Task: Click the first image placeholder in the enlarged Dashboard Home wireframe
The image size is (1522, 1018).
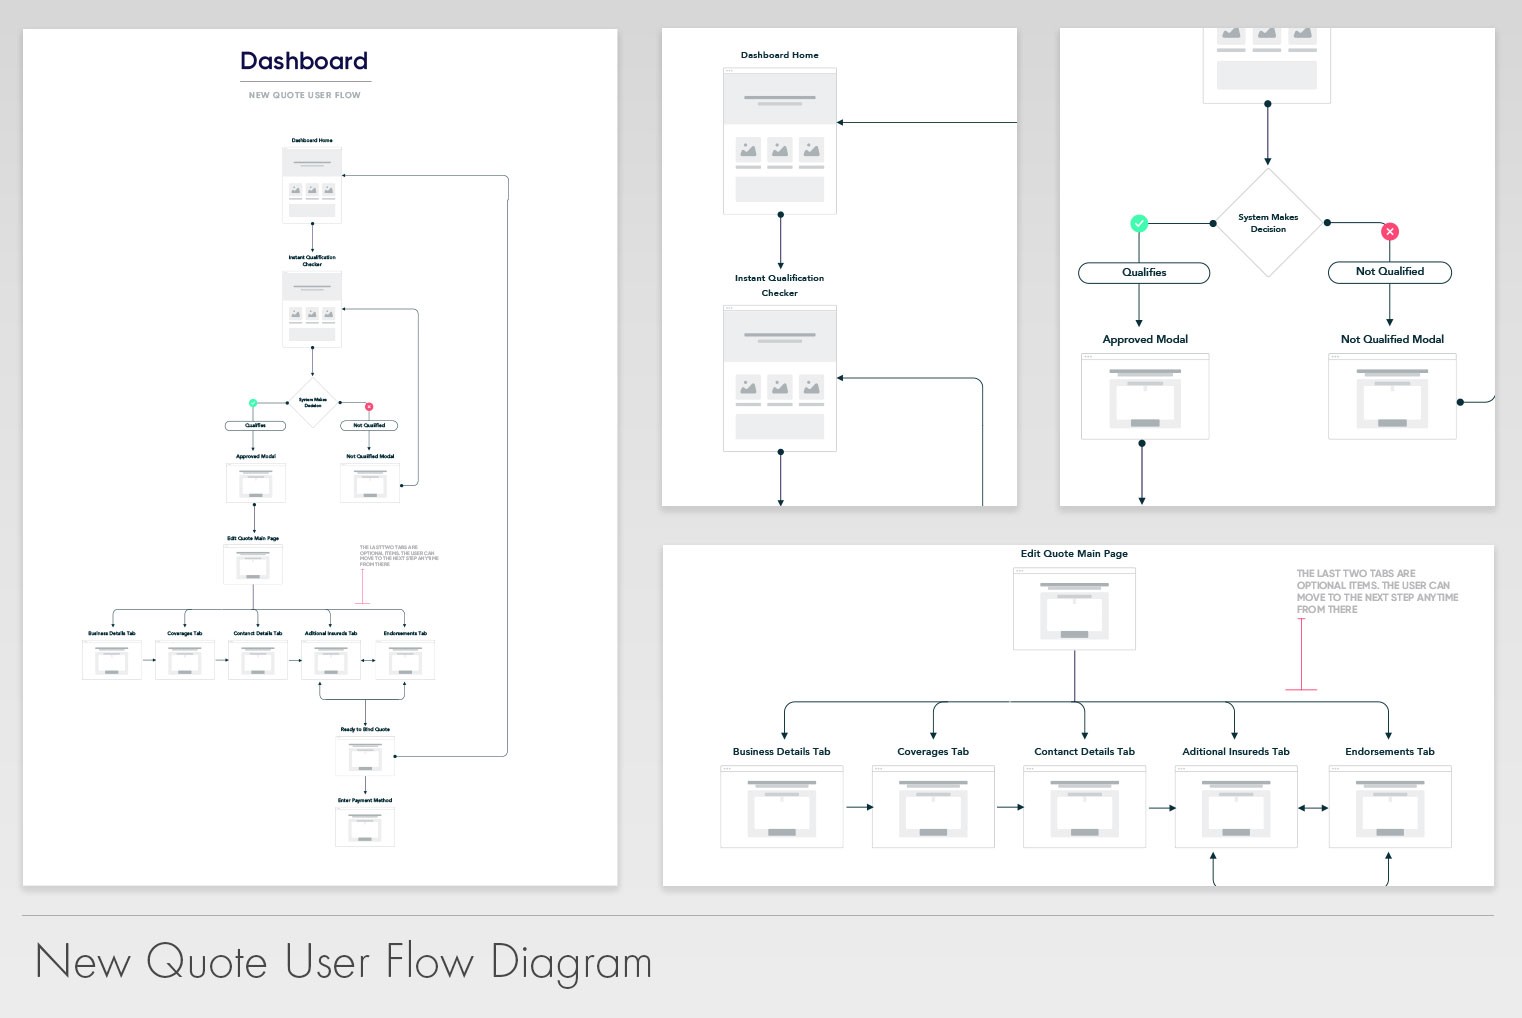Action: pyautogui.click(x=748, y=150)
